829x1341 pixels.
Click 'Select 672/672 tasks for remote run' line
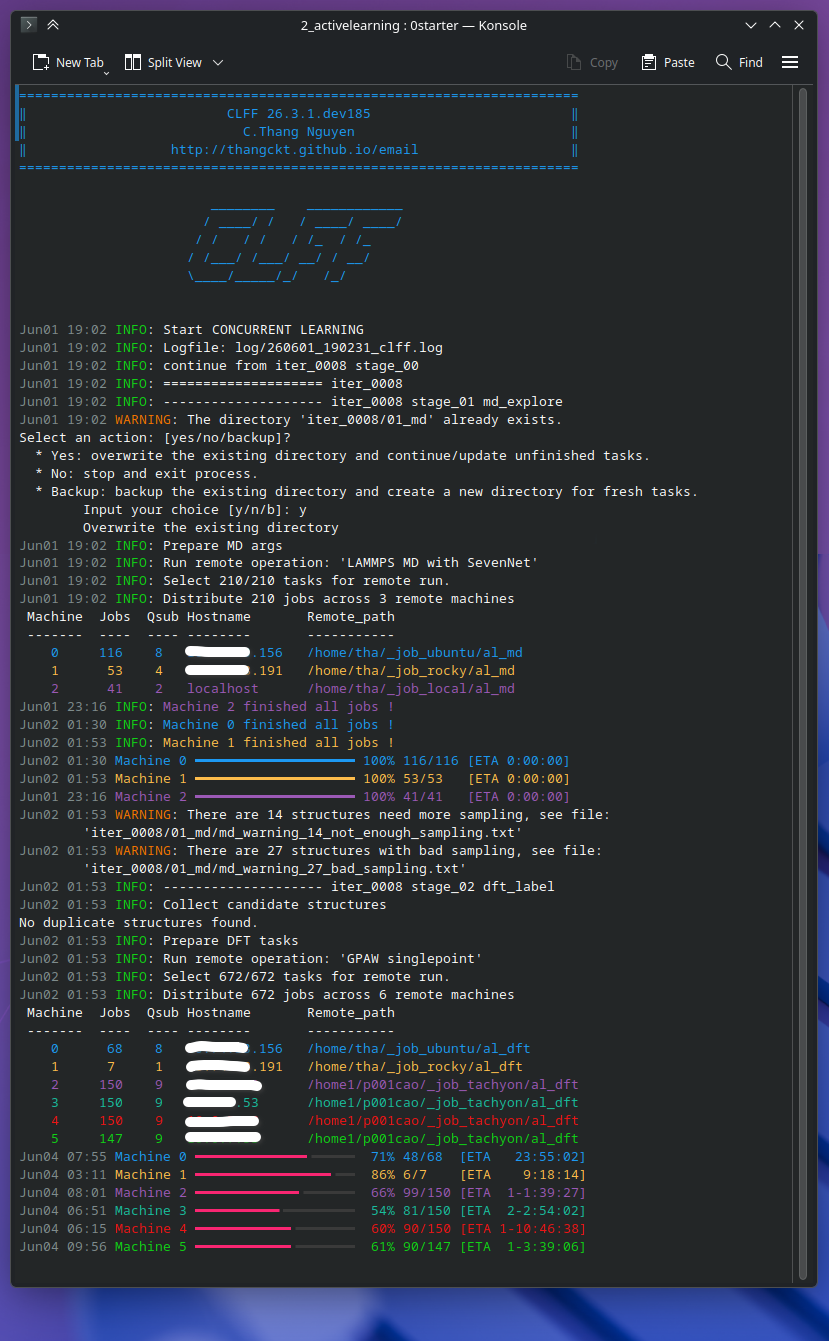(x=307, y=977)
